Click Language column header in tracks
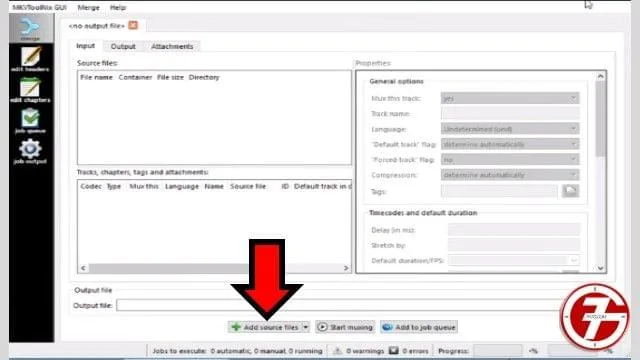This screenshot has width=640, height=360. click(x=182, y=186)
